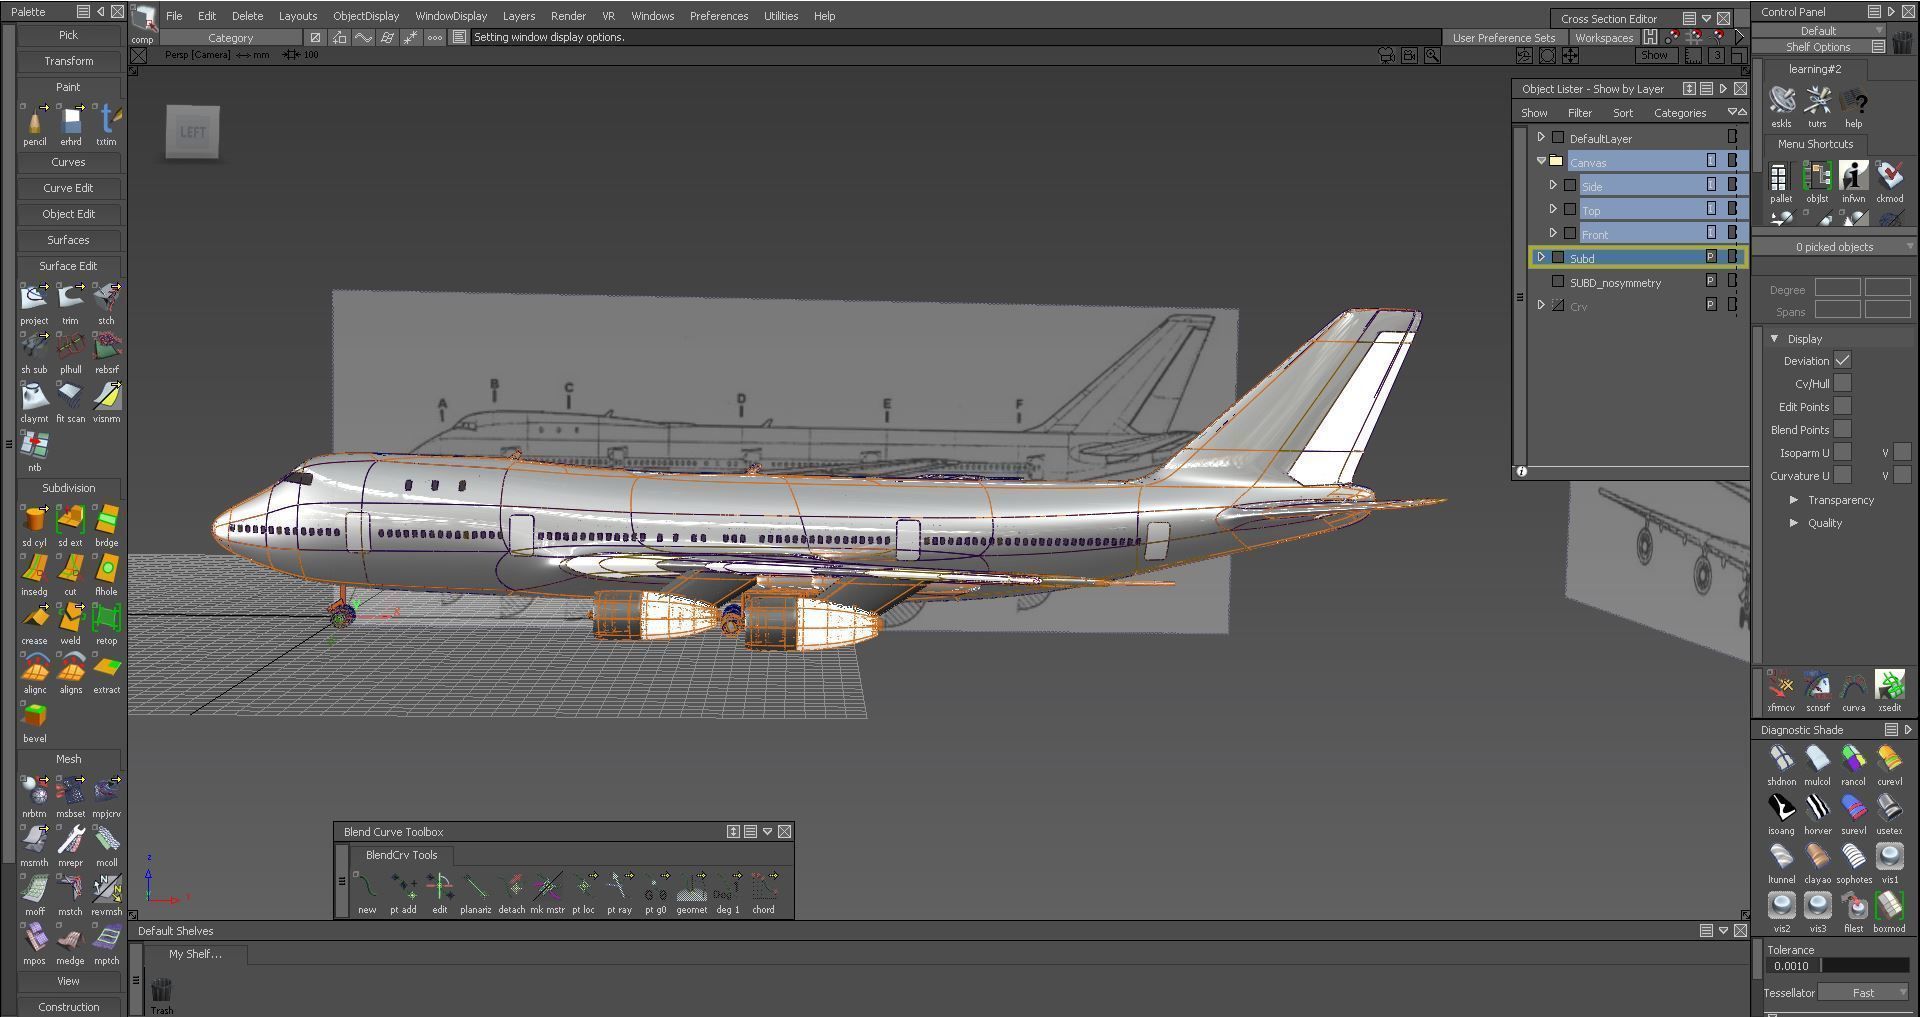Screen dimensions: 1920x1017
Task: Expand the Quality section
Action: click(1794, 523)
